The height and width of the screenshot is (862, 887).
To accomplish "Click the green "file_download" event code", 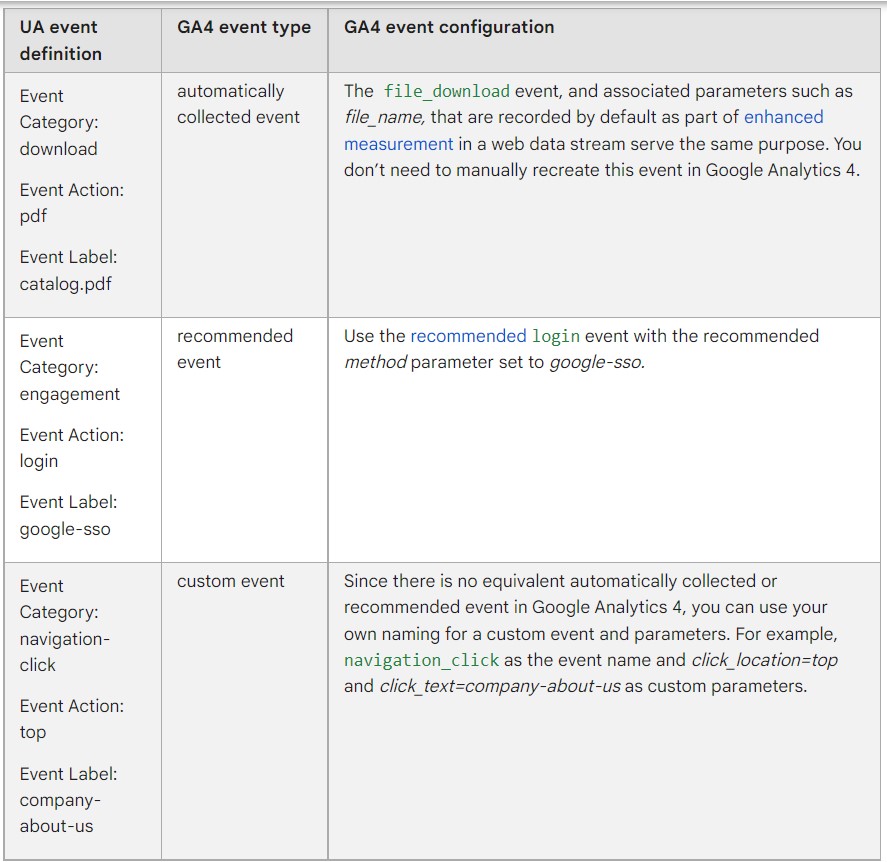I will coord(447,91).
